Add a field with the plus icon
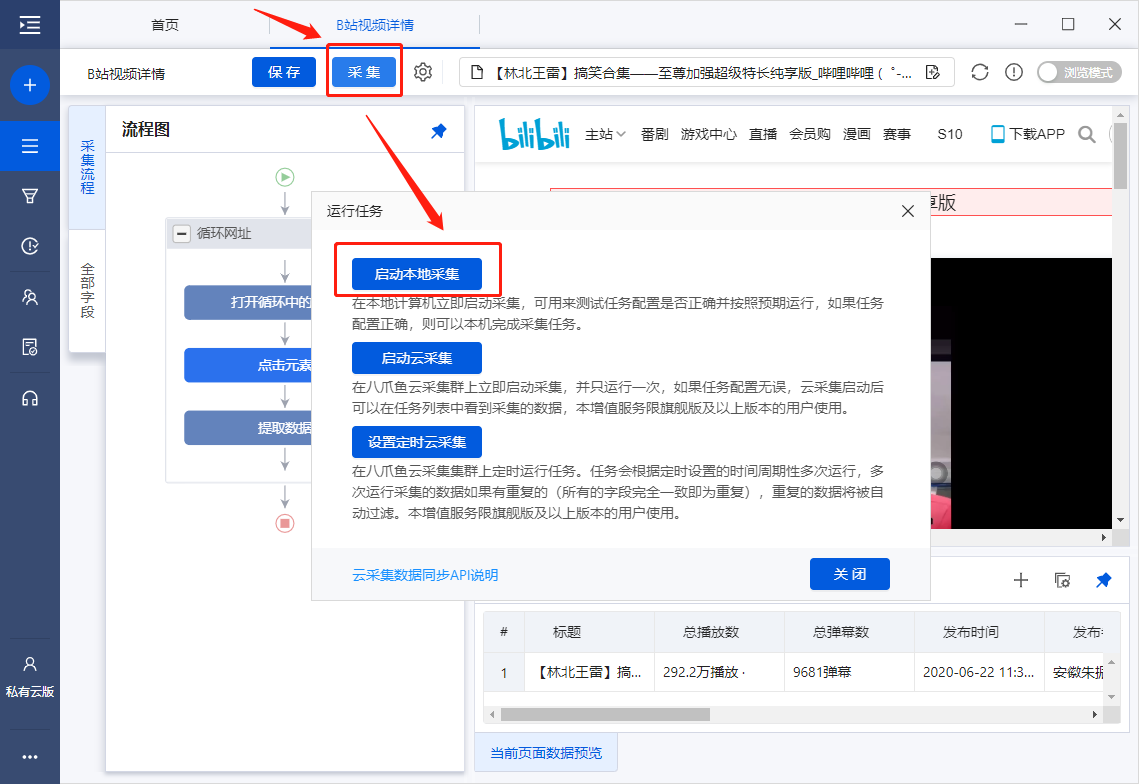 [x=1021, y=580]
